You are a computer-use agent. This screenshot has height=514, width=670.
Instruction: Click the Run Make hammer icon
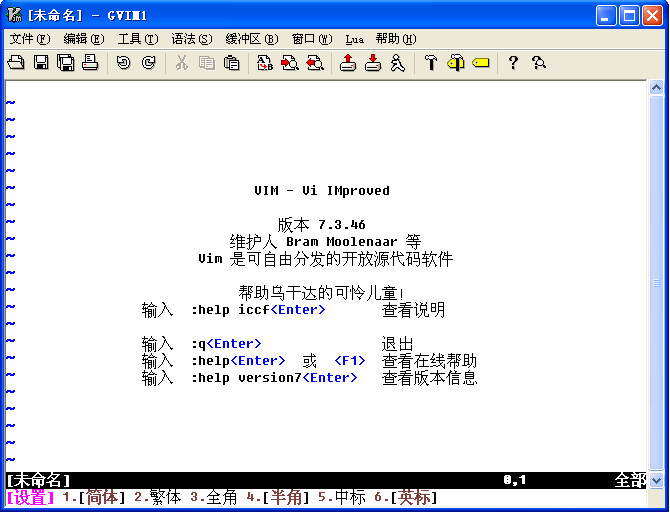pyautogui.click(x=430, y=63)
